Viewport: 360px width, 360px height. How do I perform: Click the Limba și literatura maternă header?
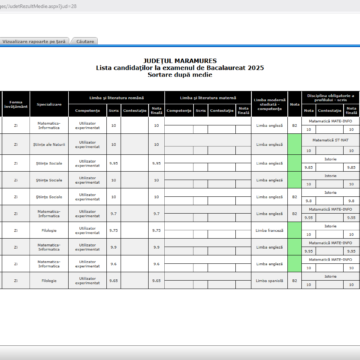click(208, 98)
